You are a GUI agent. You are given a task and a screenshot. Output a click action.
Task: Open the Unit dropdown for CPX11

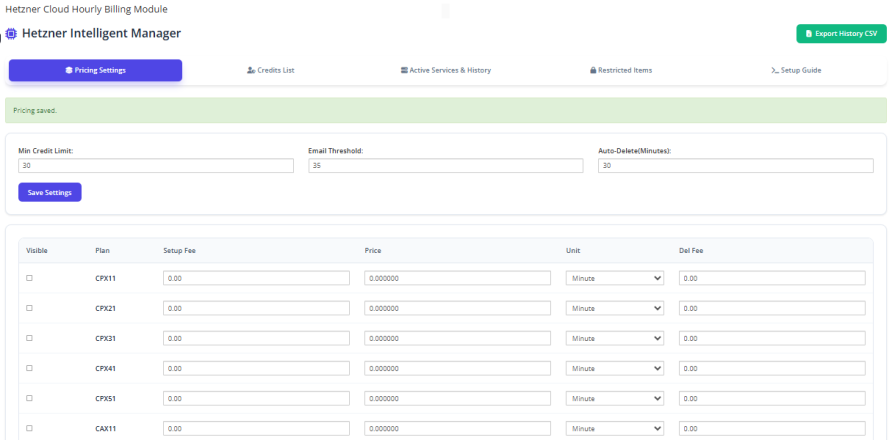tap(615, 278)
